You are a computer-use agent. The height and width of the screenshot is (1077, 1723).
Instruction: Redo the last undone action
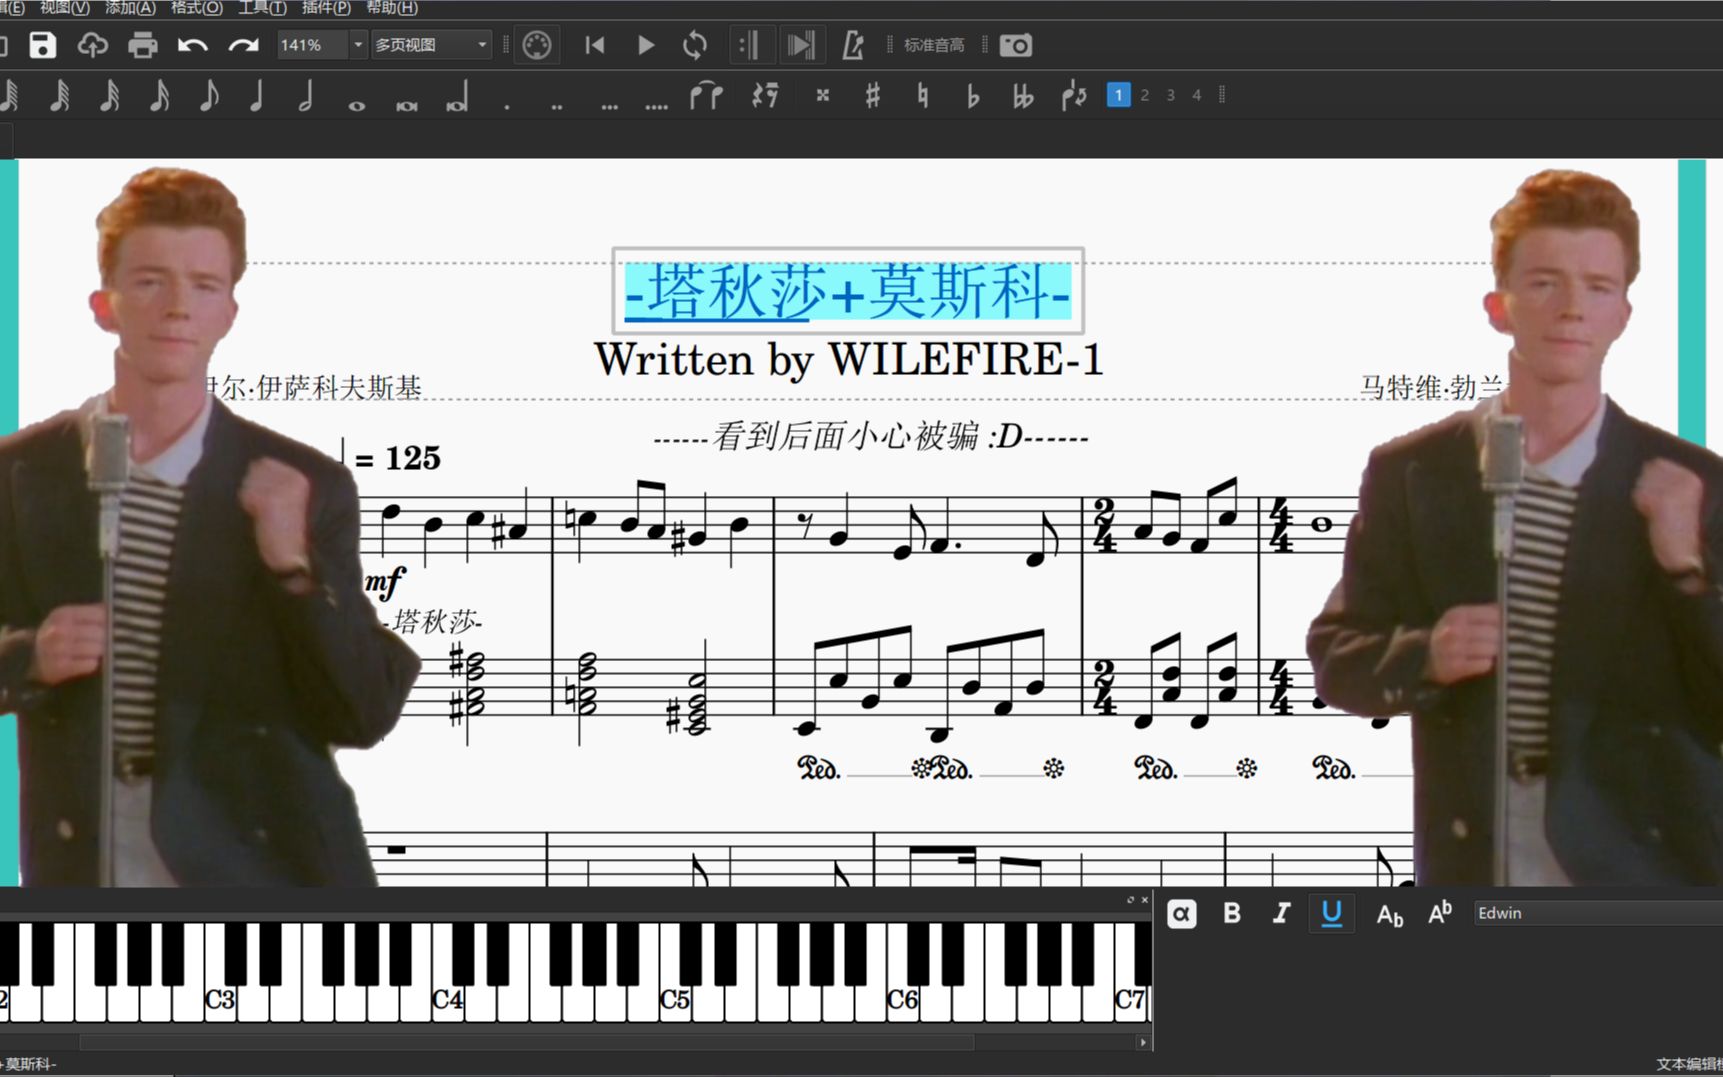point(243,45)
